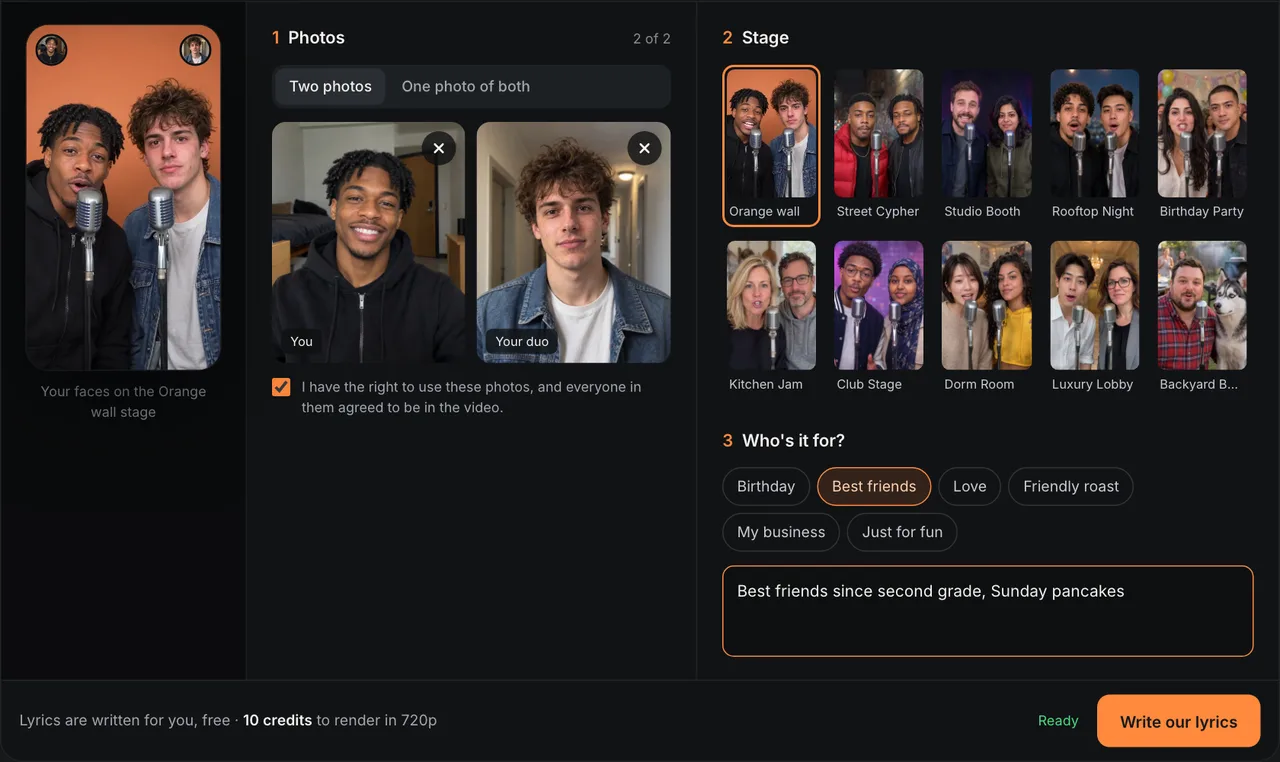Click the 'Who's it for?' heading
This screenshot has height=762, width=1280.
(793, 441)
